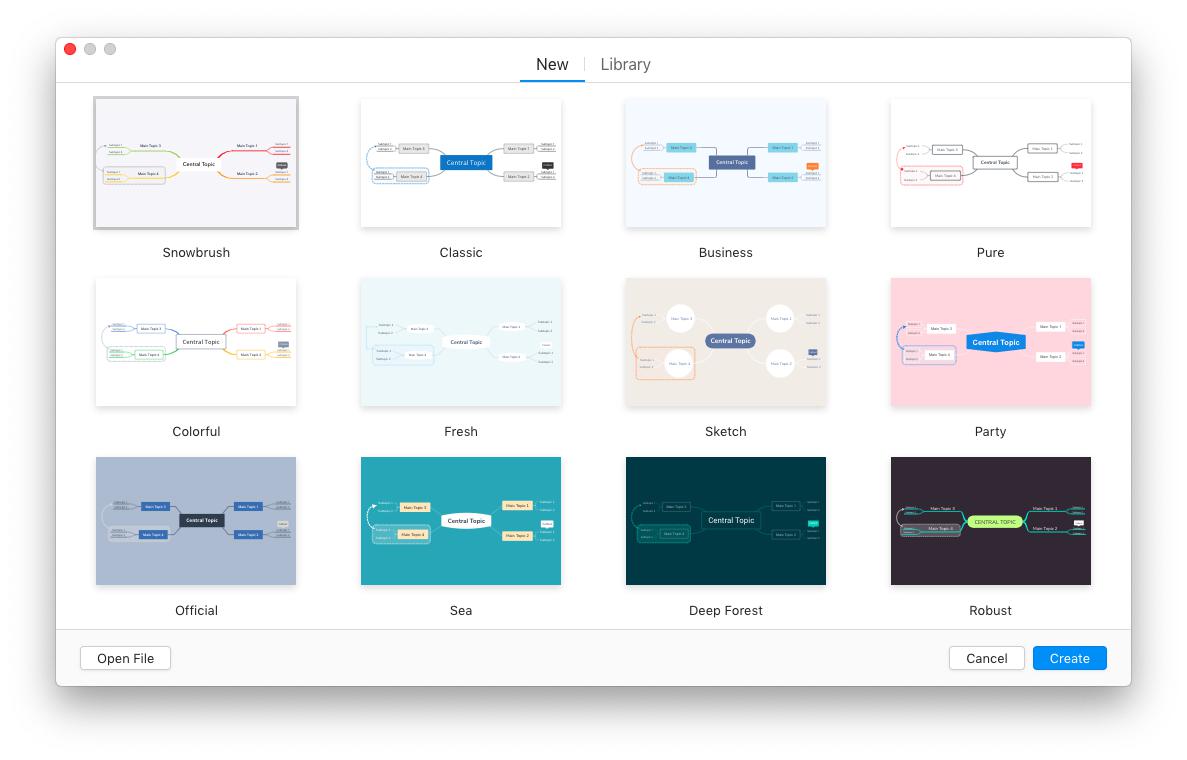Click the Robust label text
This screenshot has width=1187, height=760.
click(x=991, y=611)
